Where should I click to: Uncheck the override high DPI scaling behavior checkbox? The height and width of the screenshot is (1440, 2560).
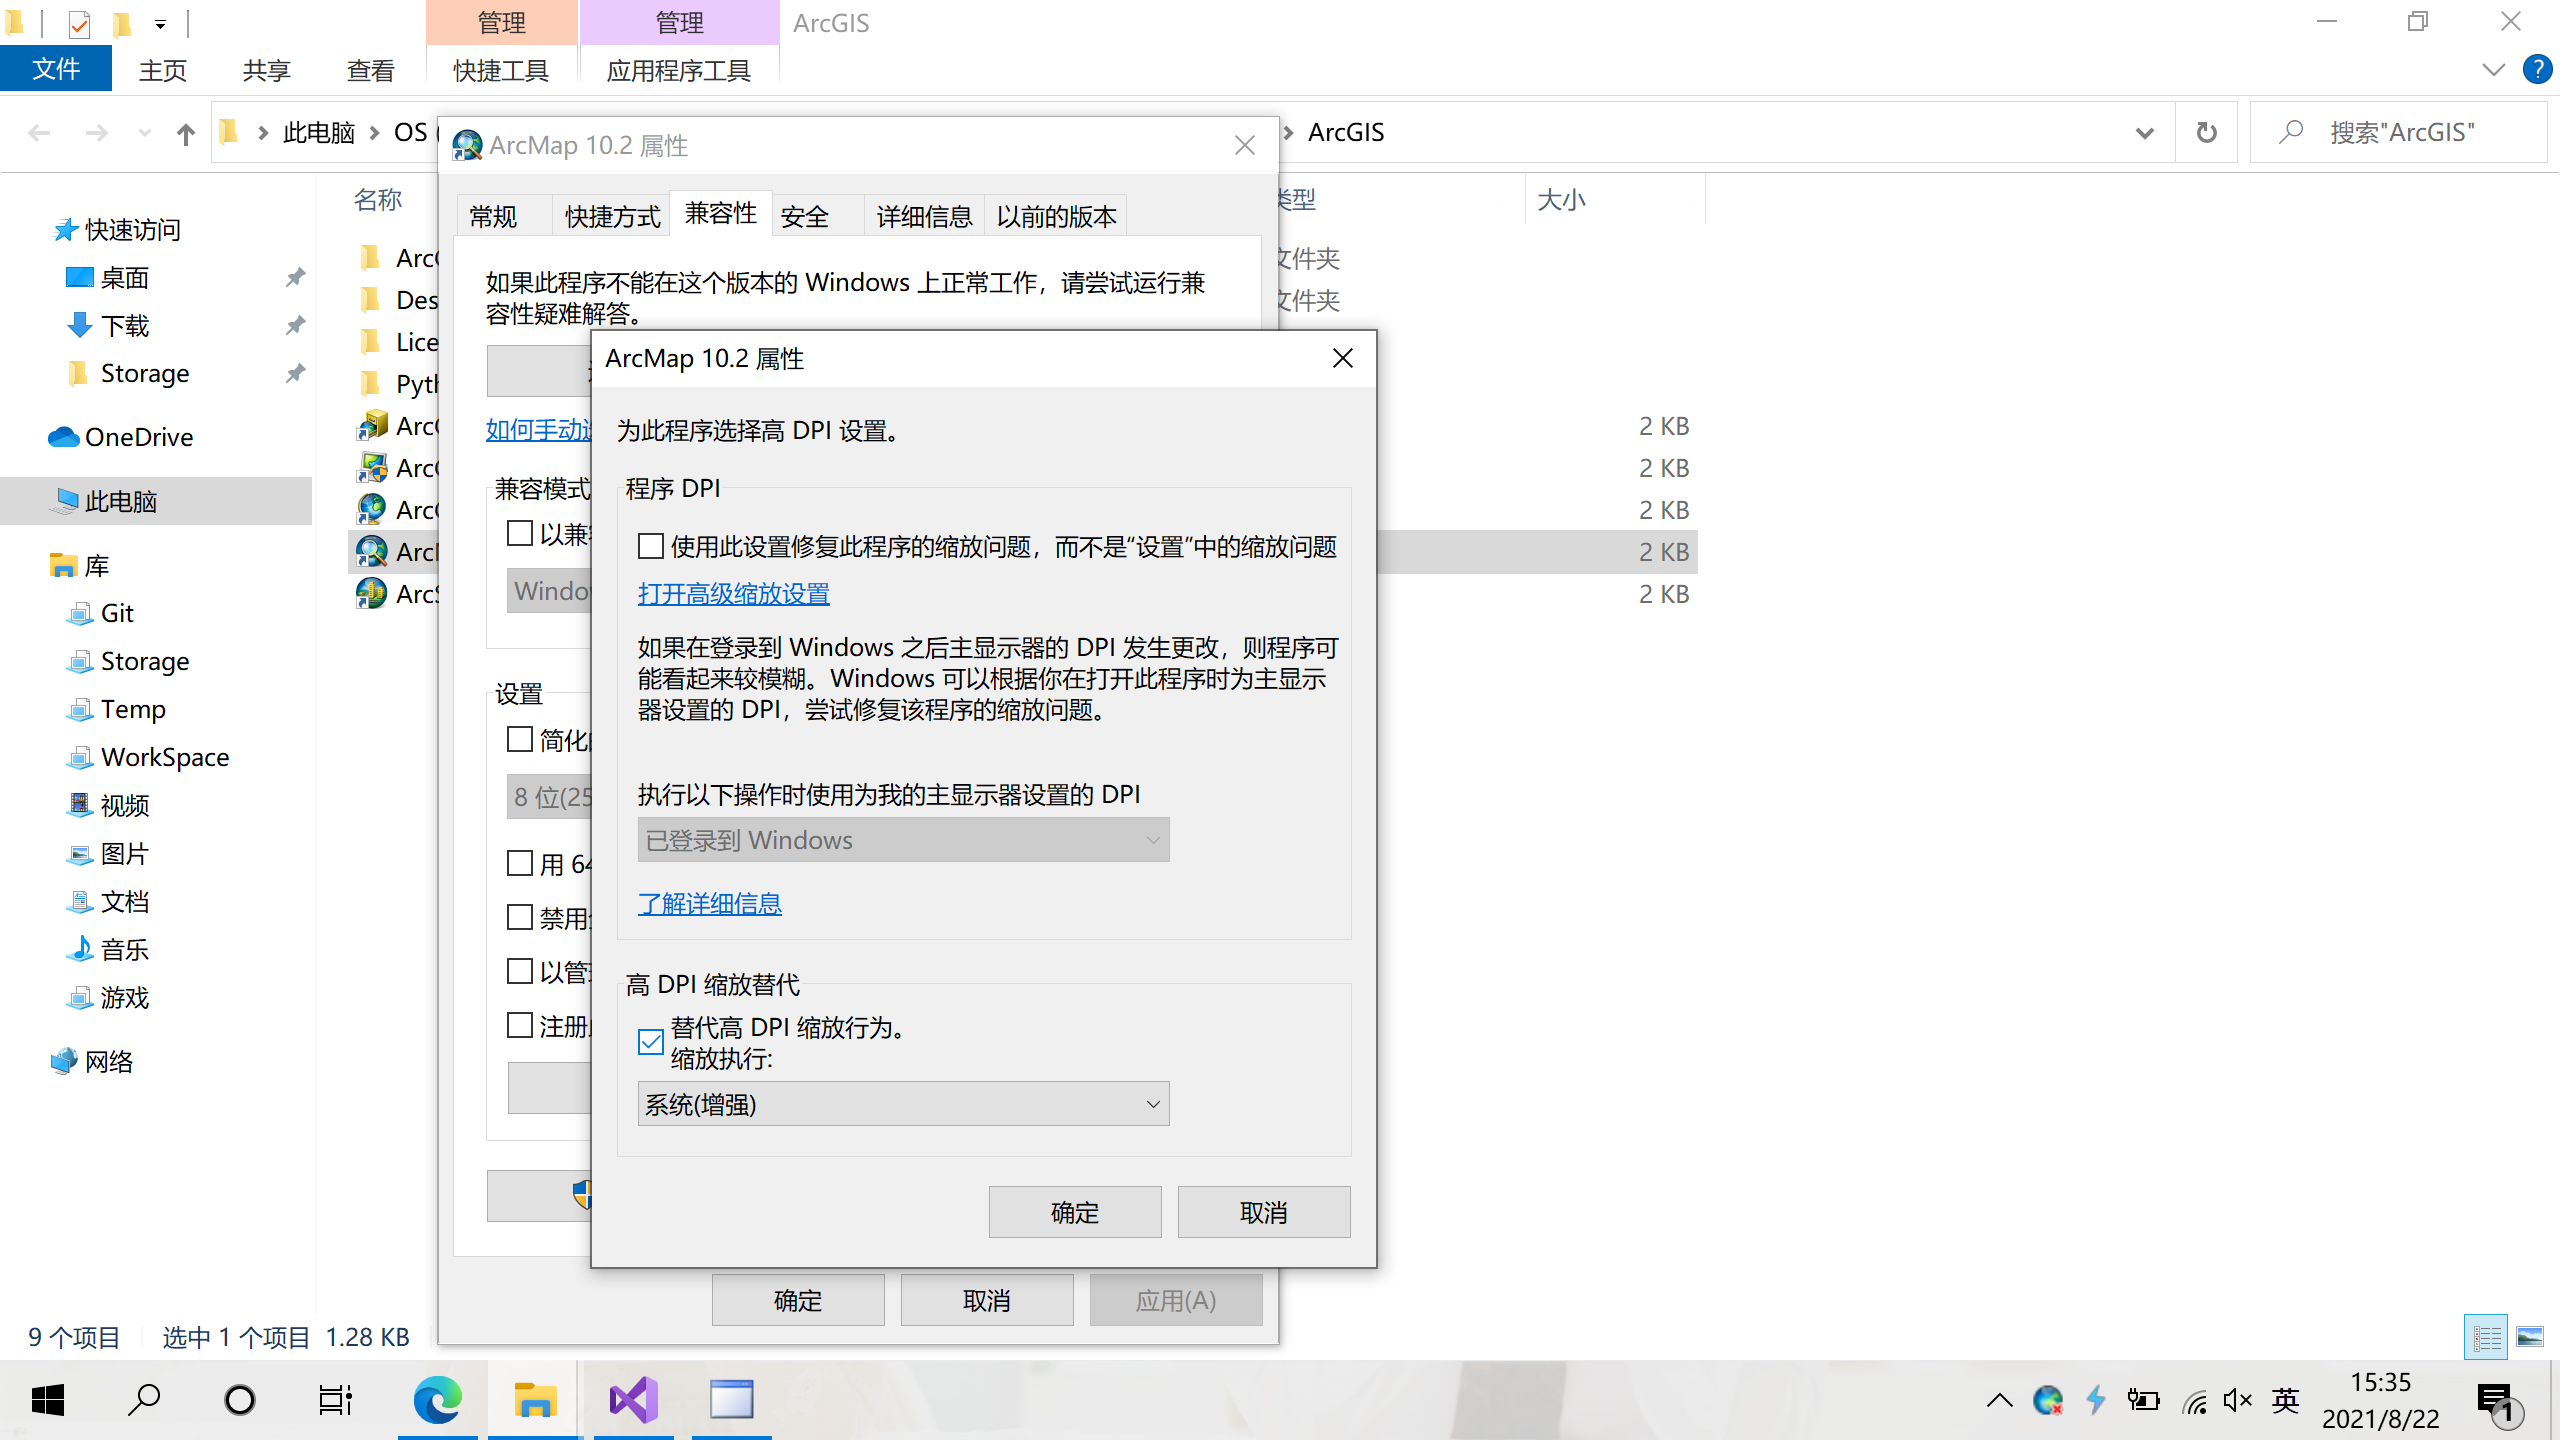coord(651,1042)
